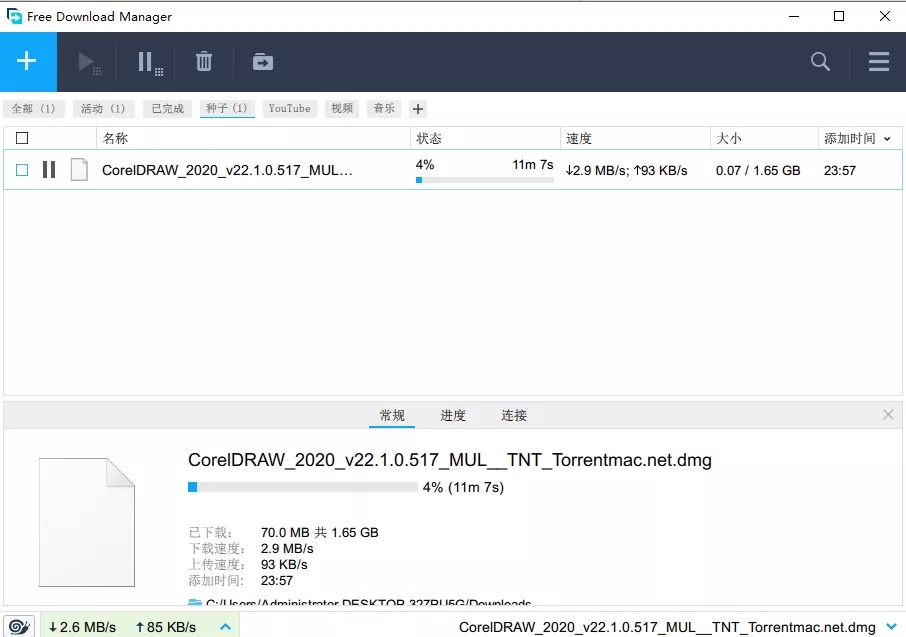
Task: Collapse details with the bottom-right chevron
Action: pyautogui.click(x=892, y=627)
